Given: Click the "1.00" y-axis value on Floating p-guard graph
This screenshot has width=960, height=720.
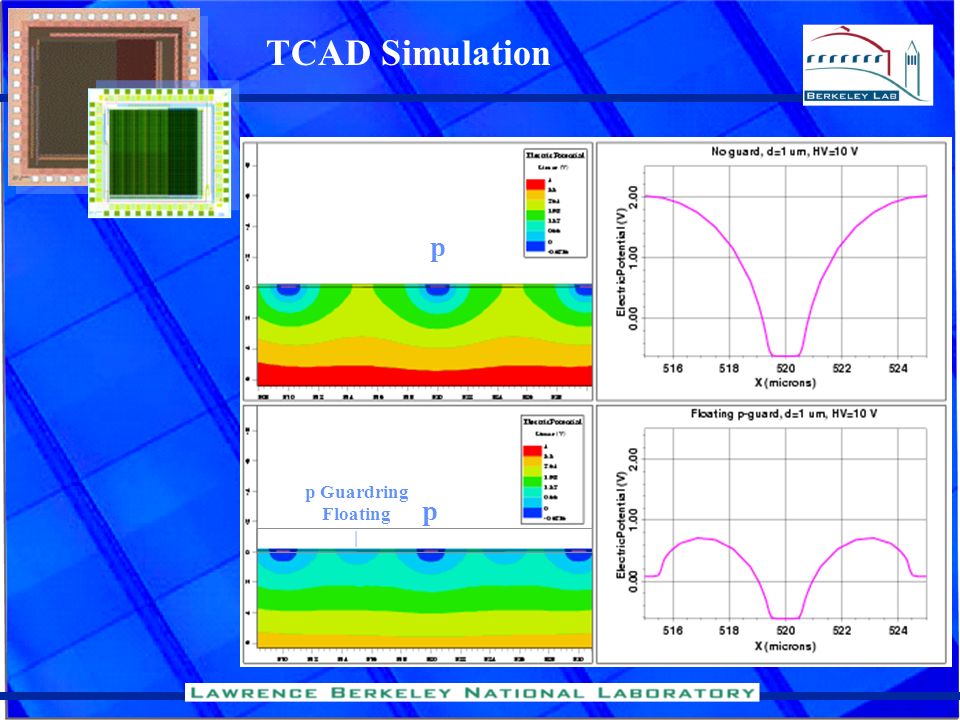Looking at the screenshot, I should [634, 520].
